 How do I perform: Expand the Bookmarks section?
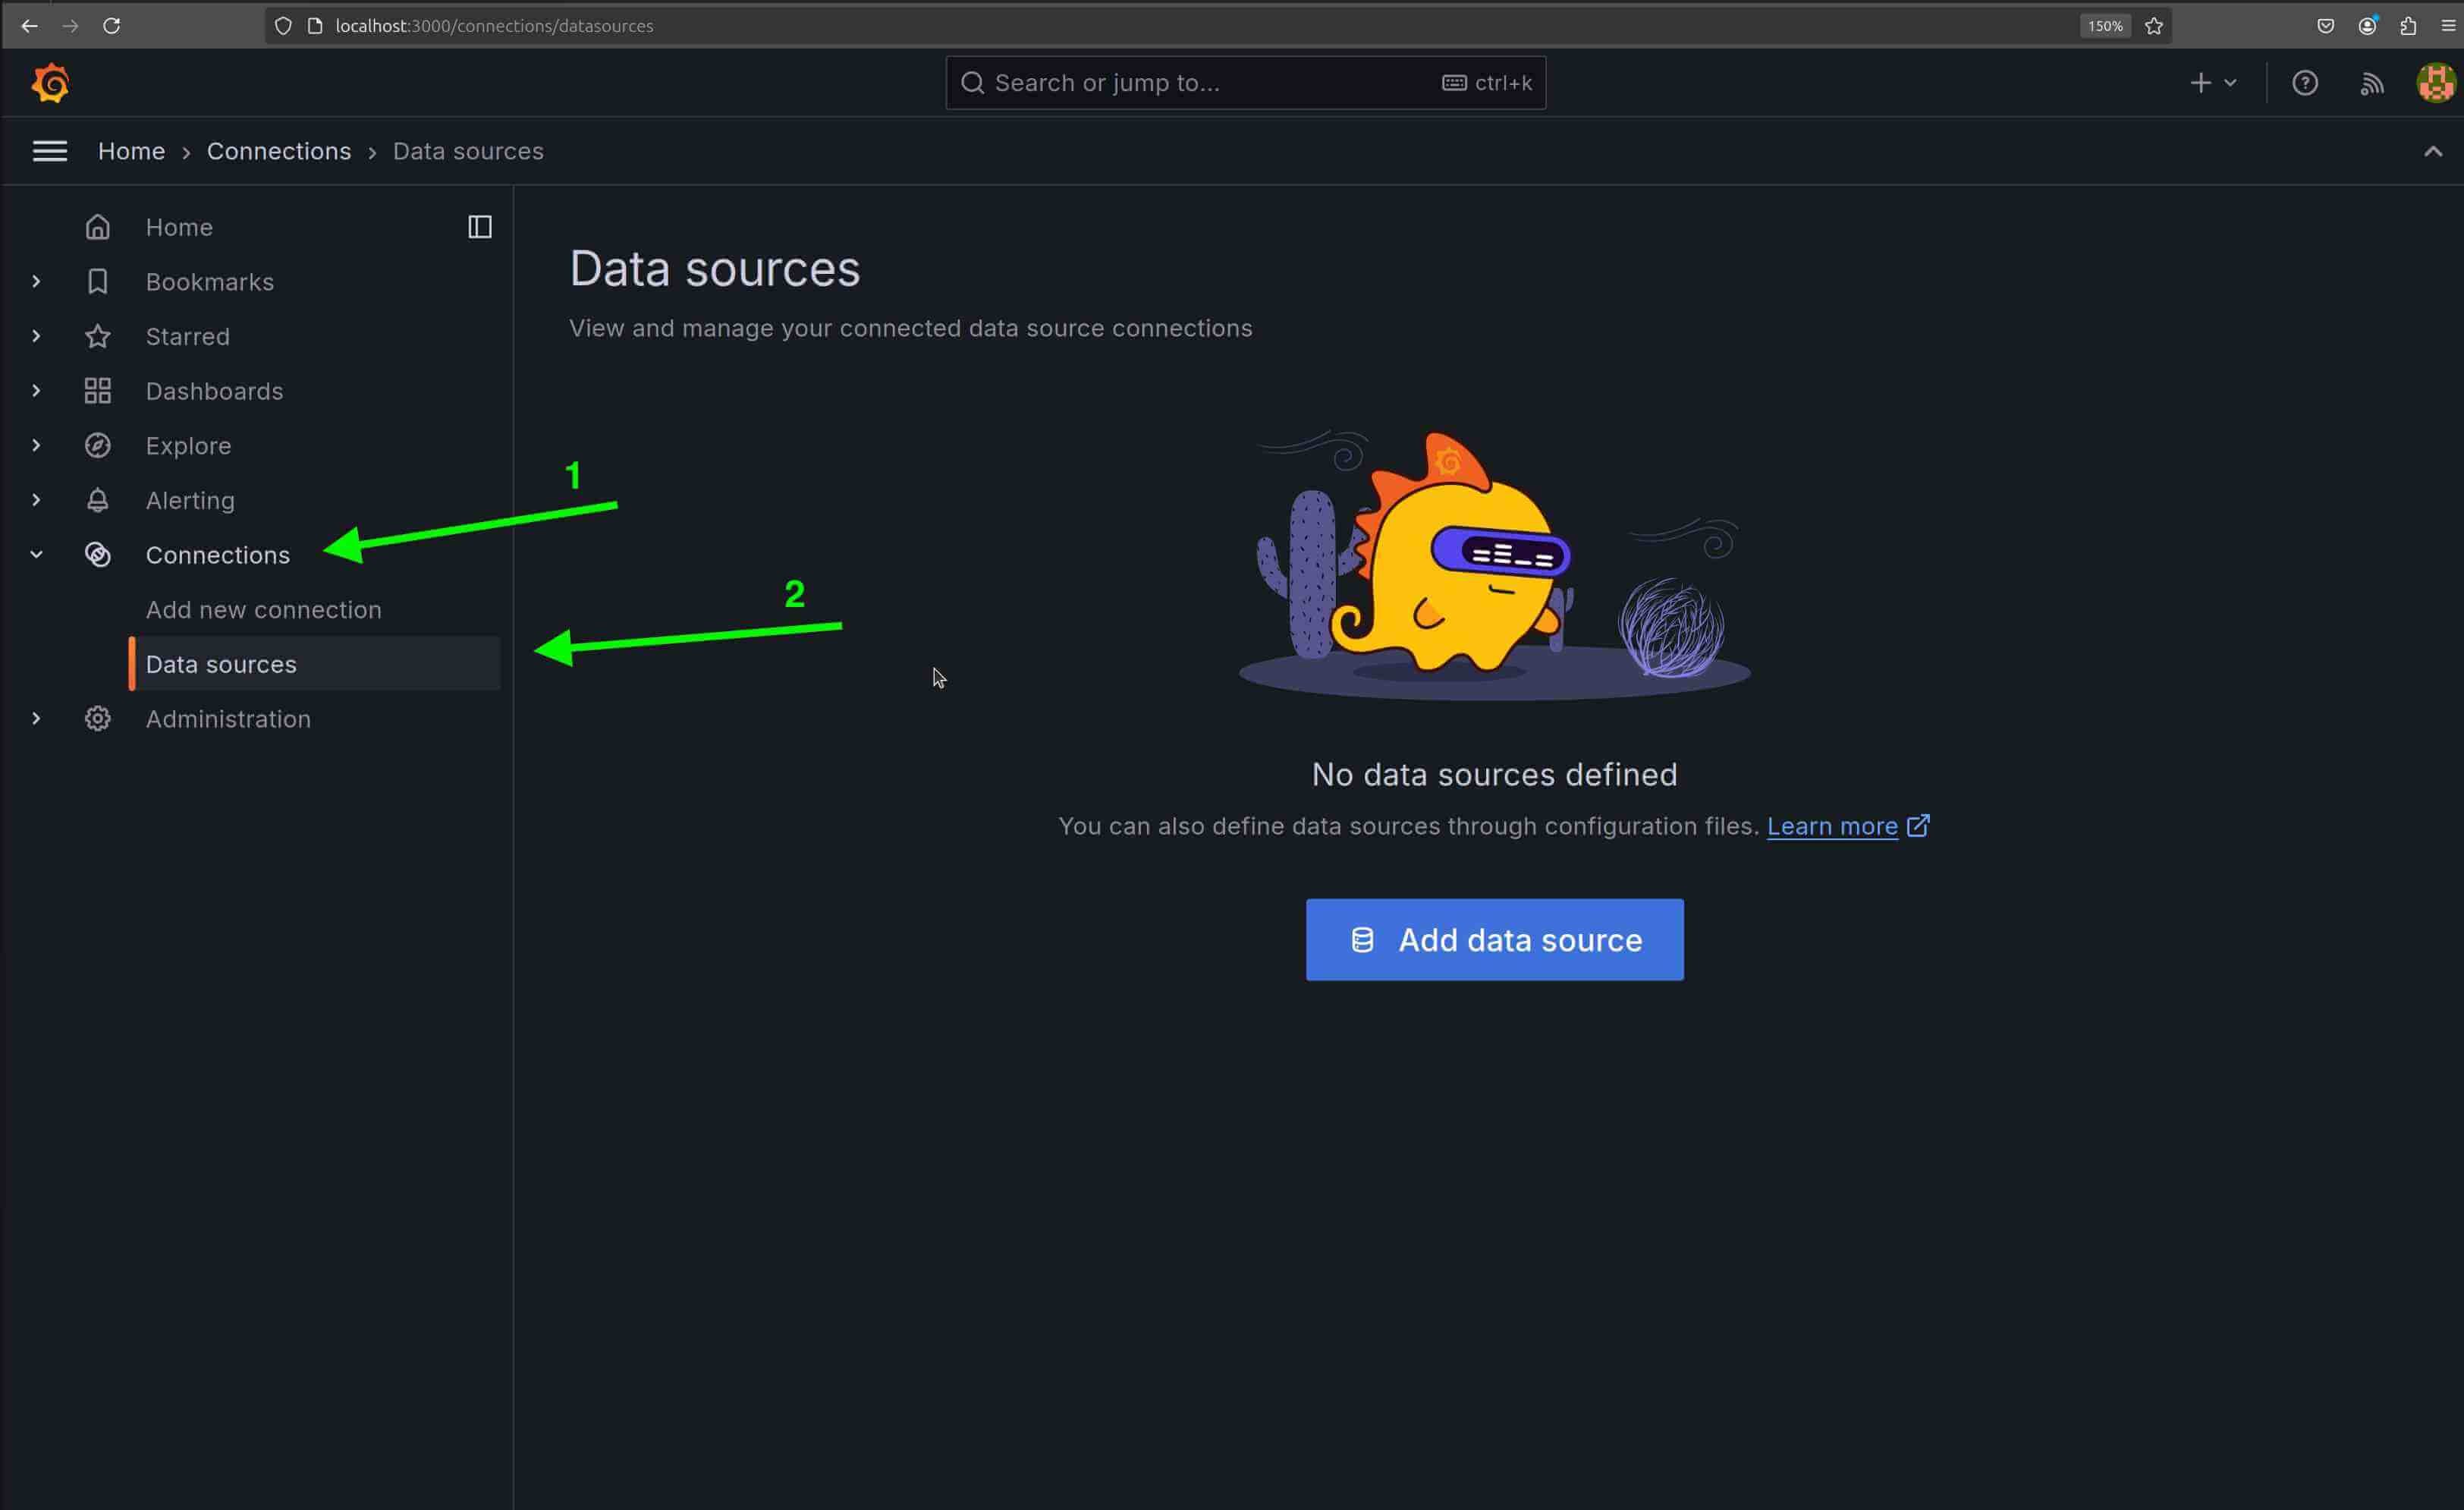[36, 281]
